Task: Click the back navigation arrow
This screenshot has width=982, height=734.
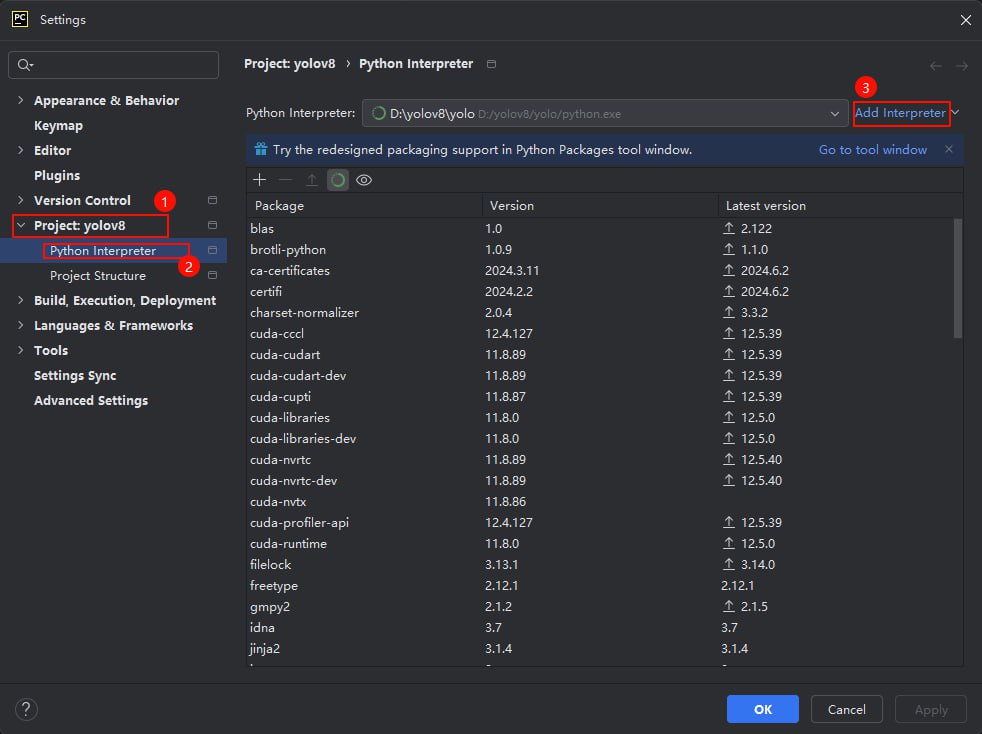Action: pyautogui.click(x=936, y=66)
